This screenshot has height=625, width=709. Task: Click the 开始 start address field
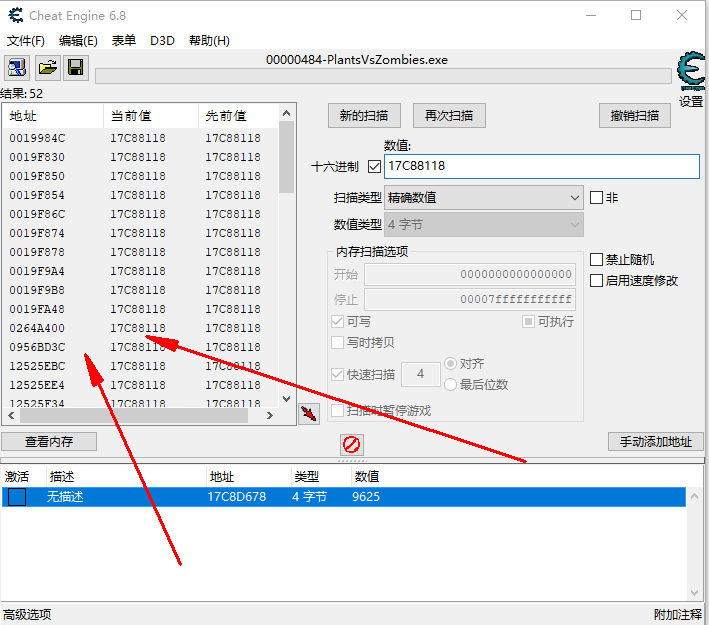[x=470, y=274]
